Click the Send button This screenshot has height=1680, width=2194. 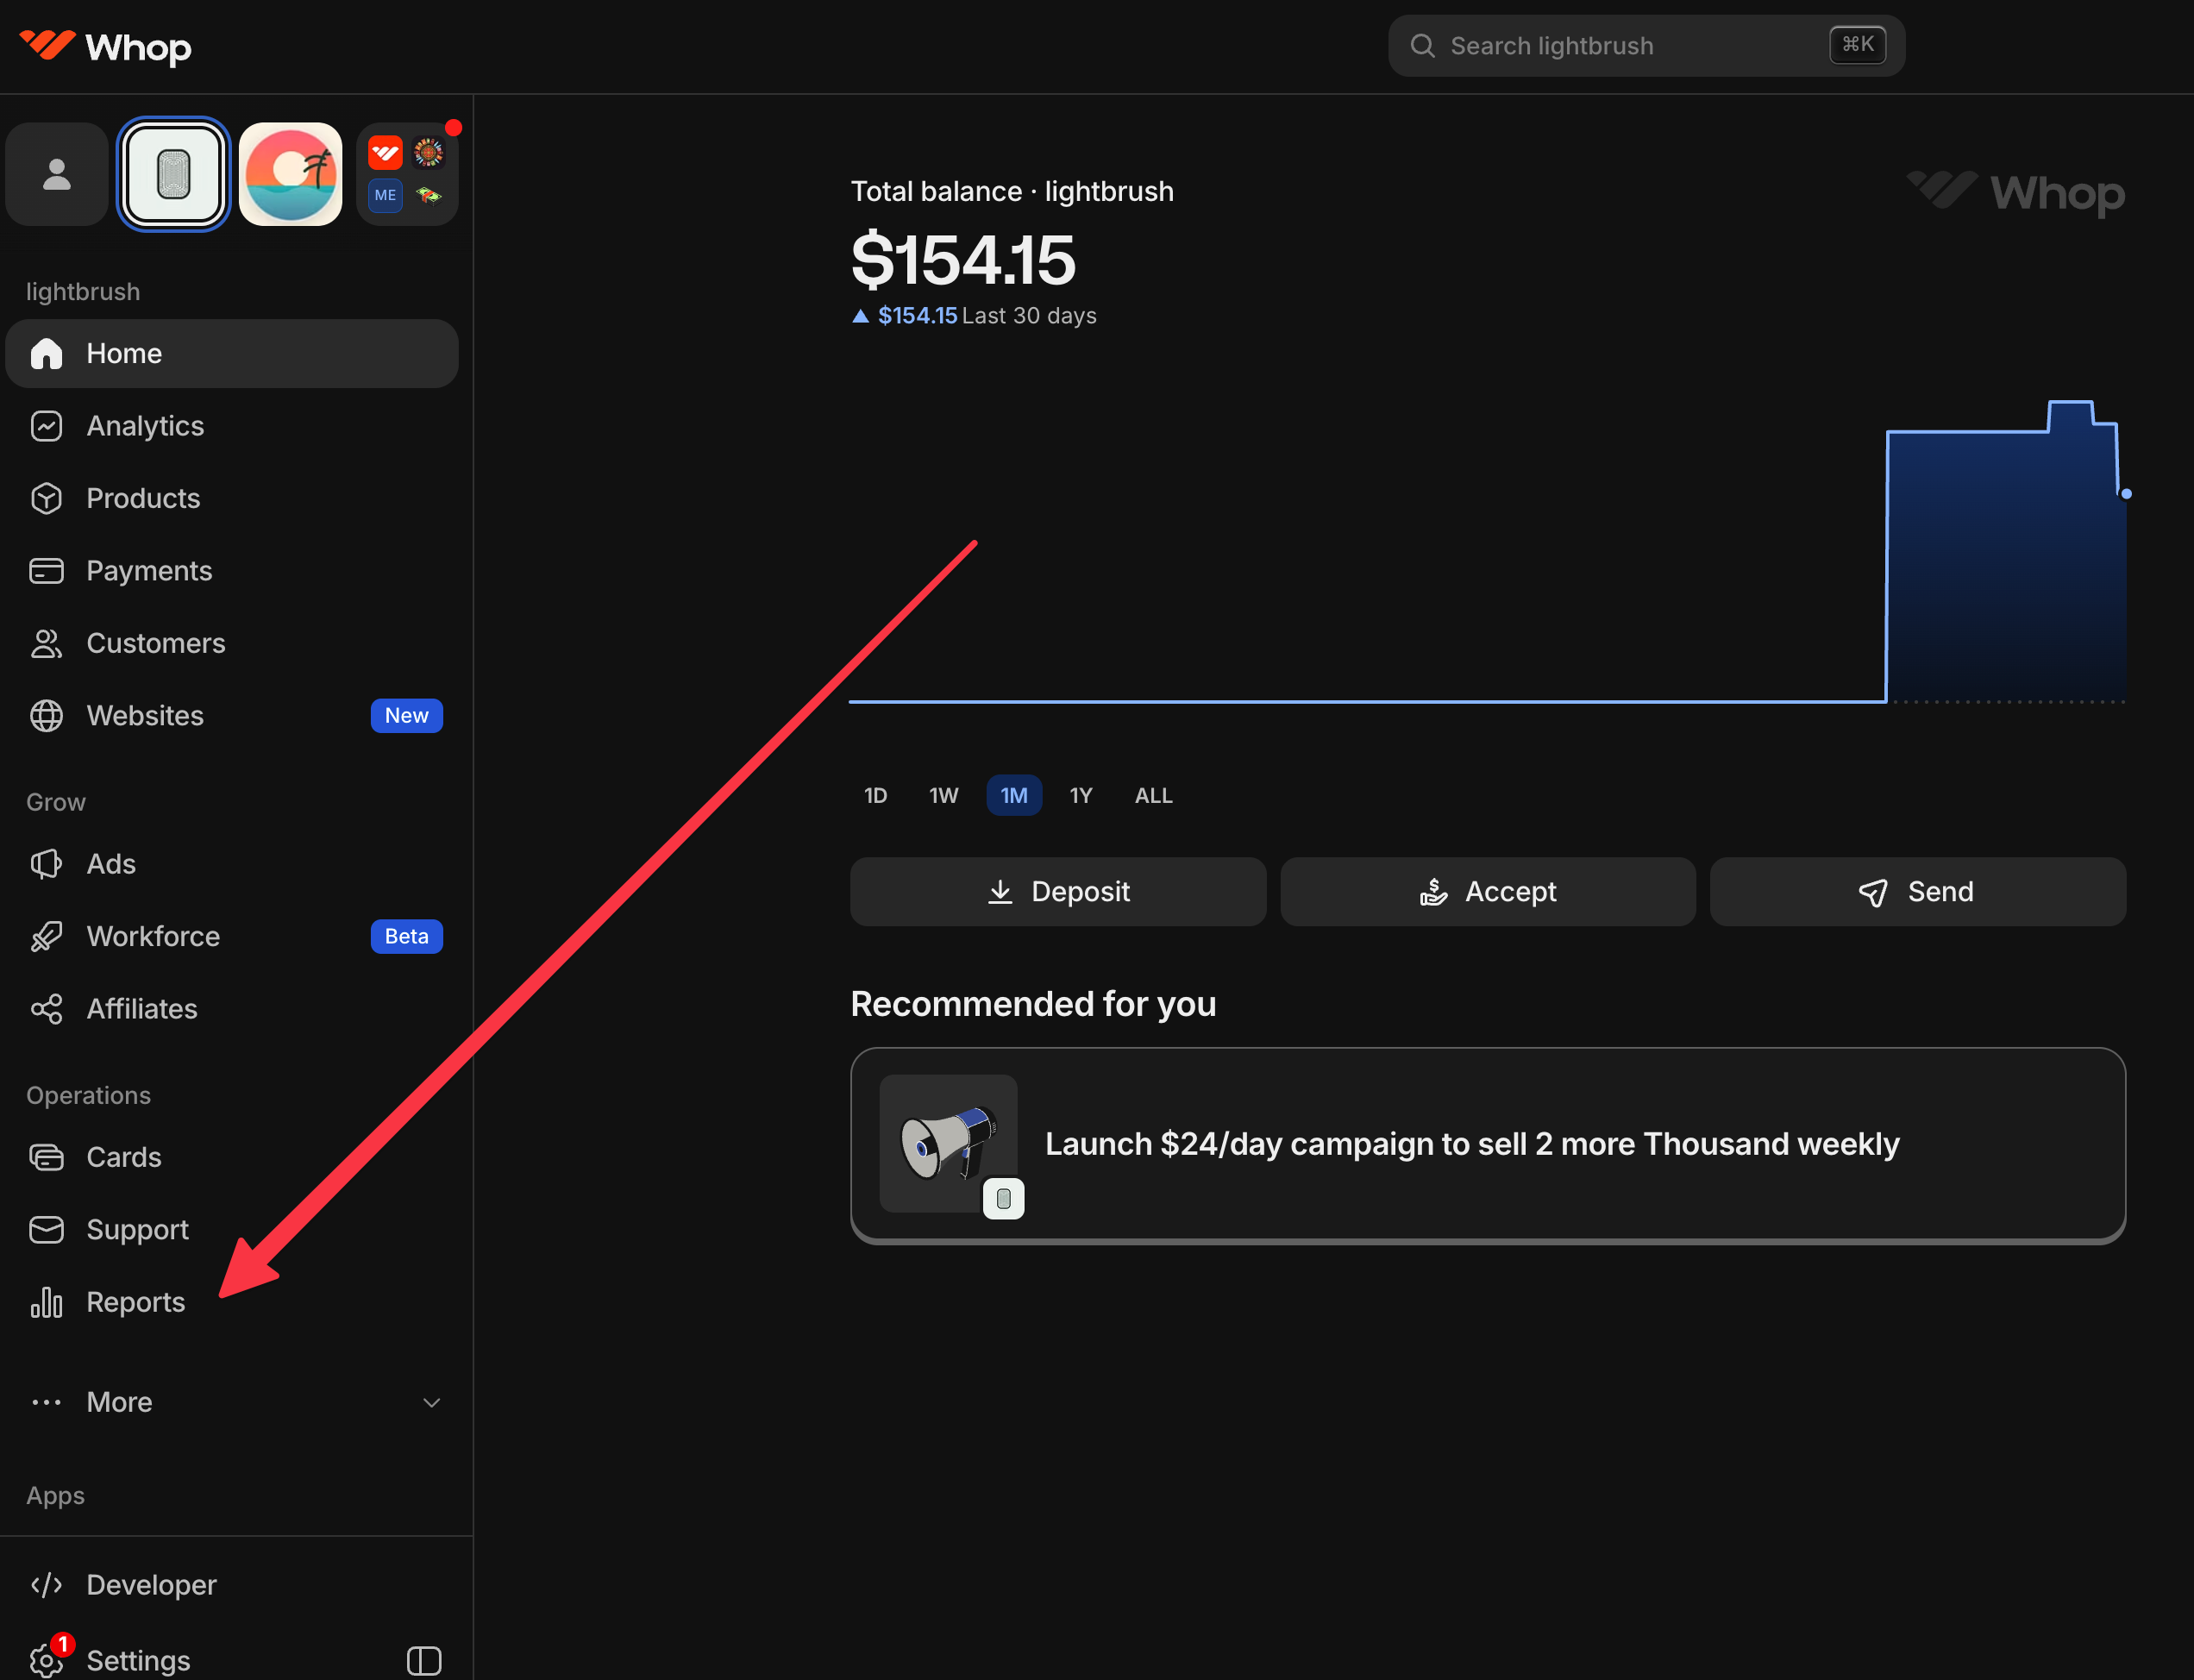click(1918, 892)
